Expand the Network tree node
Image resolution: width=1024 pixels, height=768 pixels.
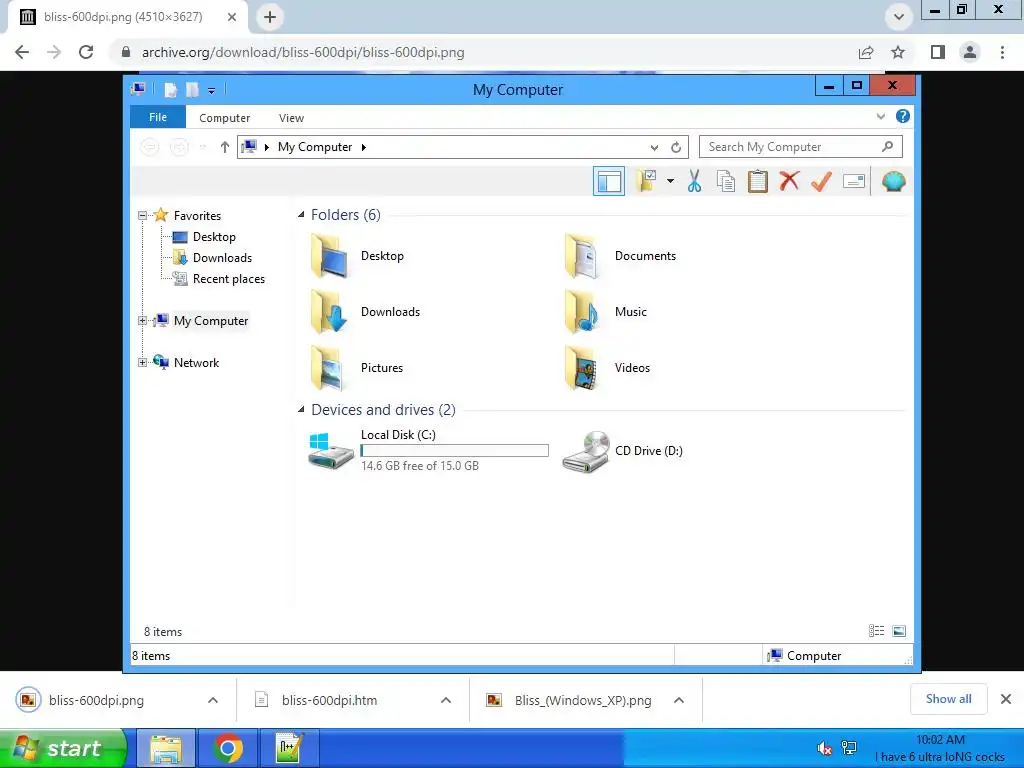pyautogui.click(x=142, y=362)
